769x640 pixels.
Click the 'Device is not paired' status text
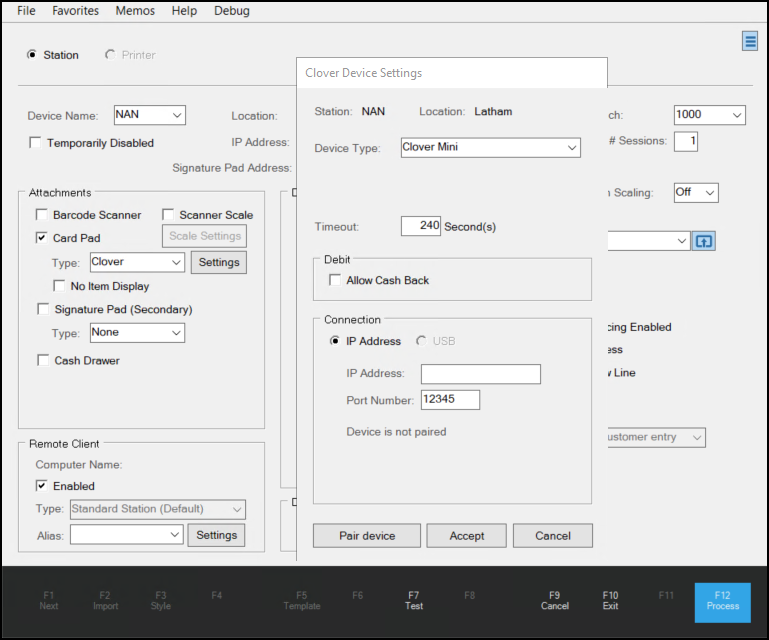pos(396,432)
